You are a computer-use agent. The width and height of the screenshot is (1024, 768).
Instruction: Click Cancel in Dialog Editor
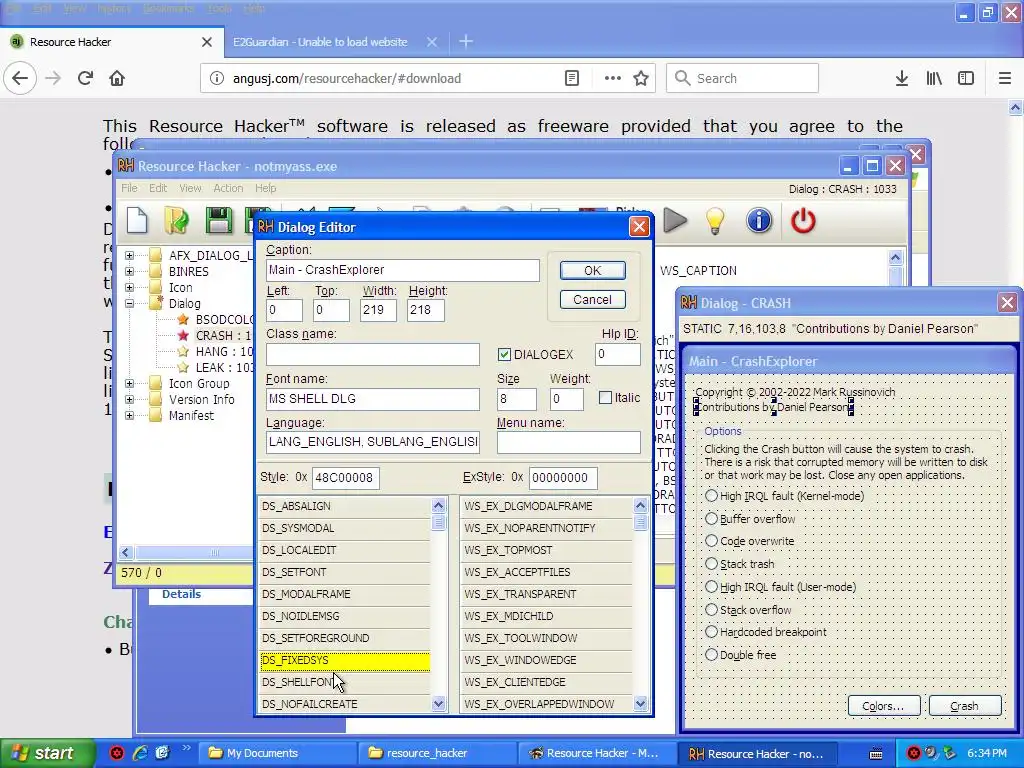coord(592,300)
